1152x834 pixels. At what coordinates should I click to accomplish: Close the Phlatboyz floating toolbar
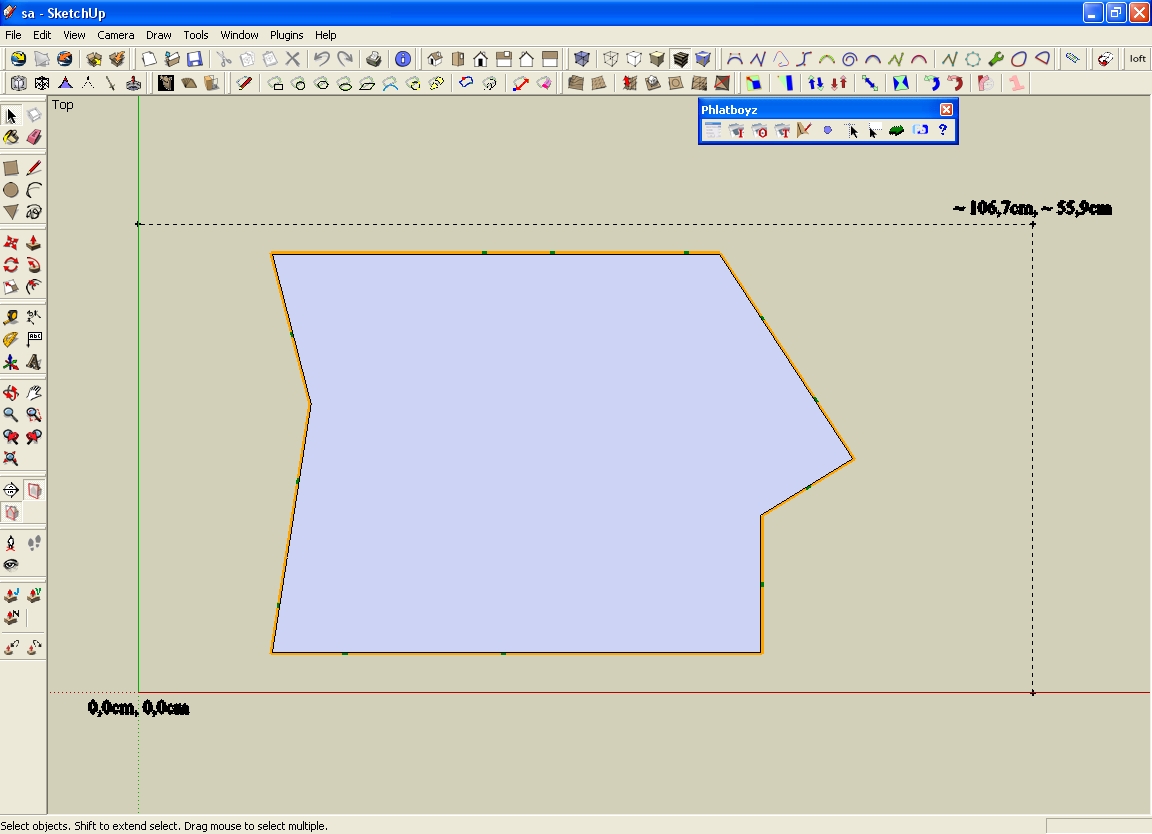(946, 109)
